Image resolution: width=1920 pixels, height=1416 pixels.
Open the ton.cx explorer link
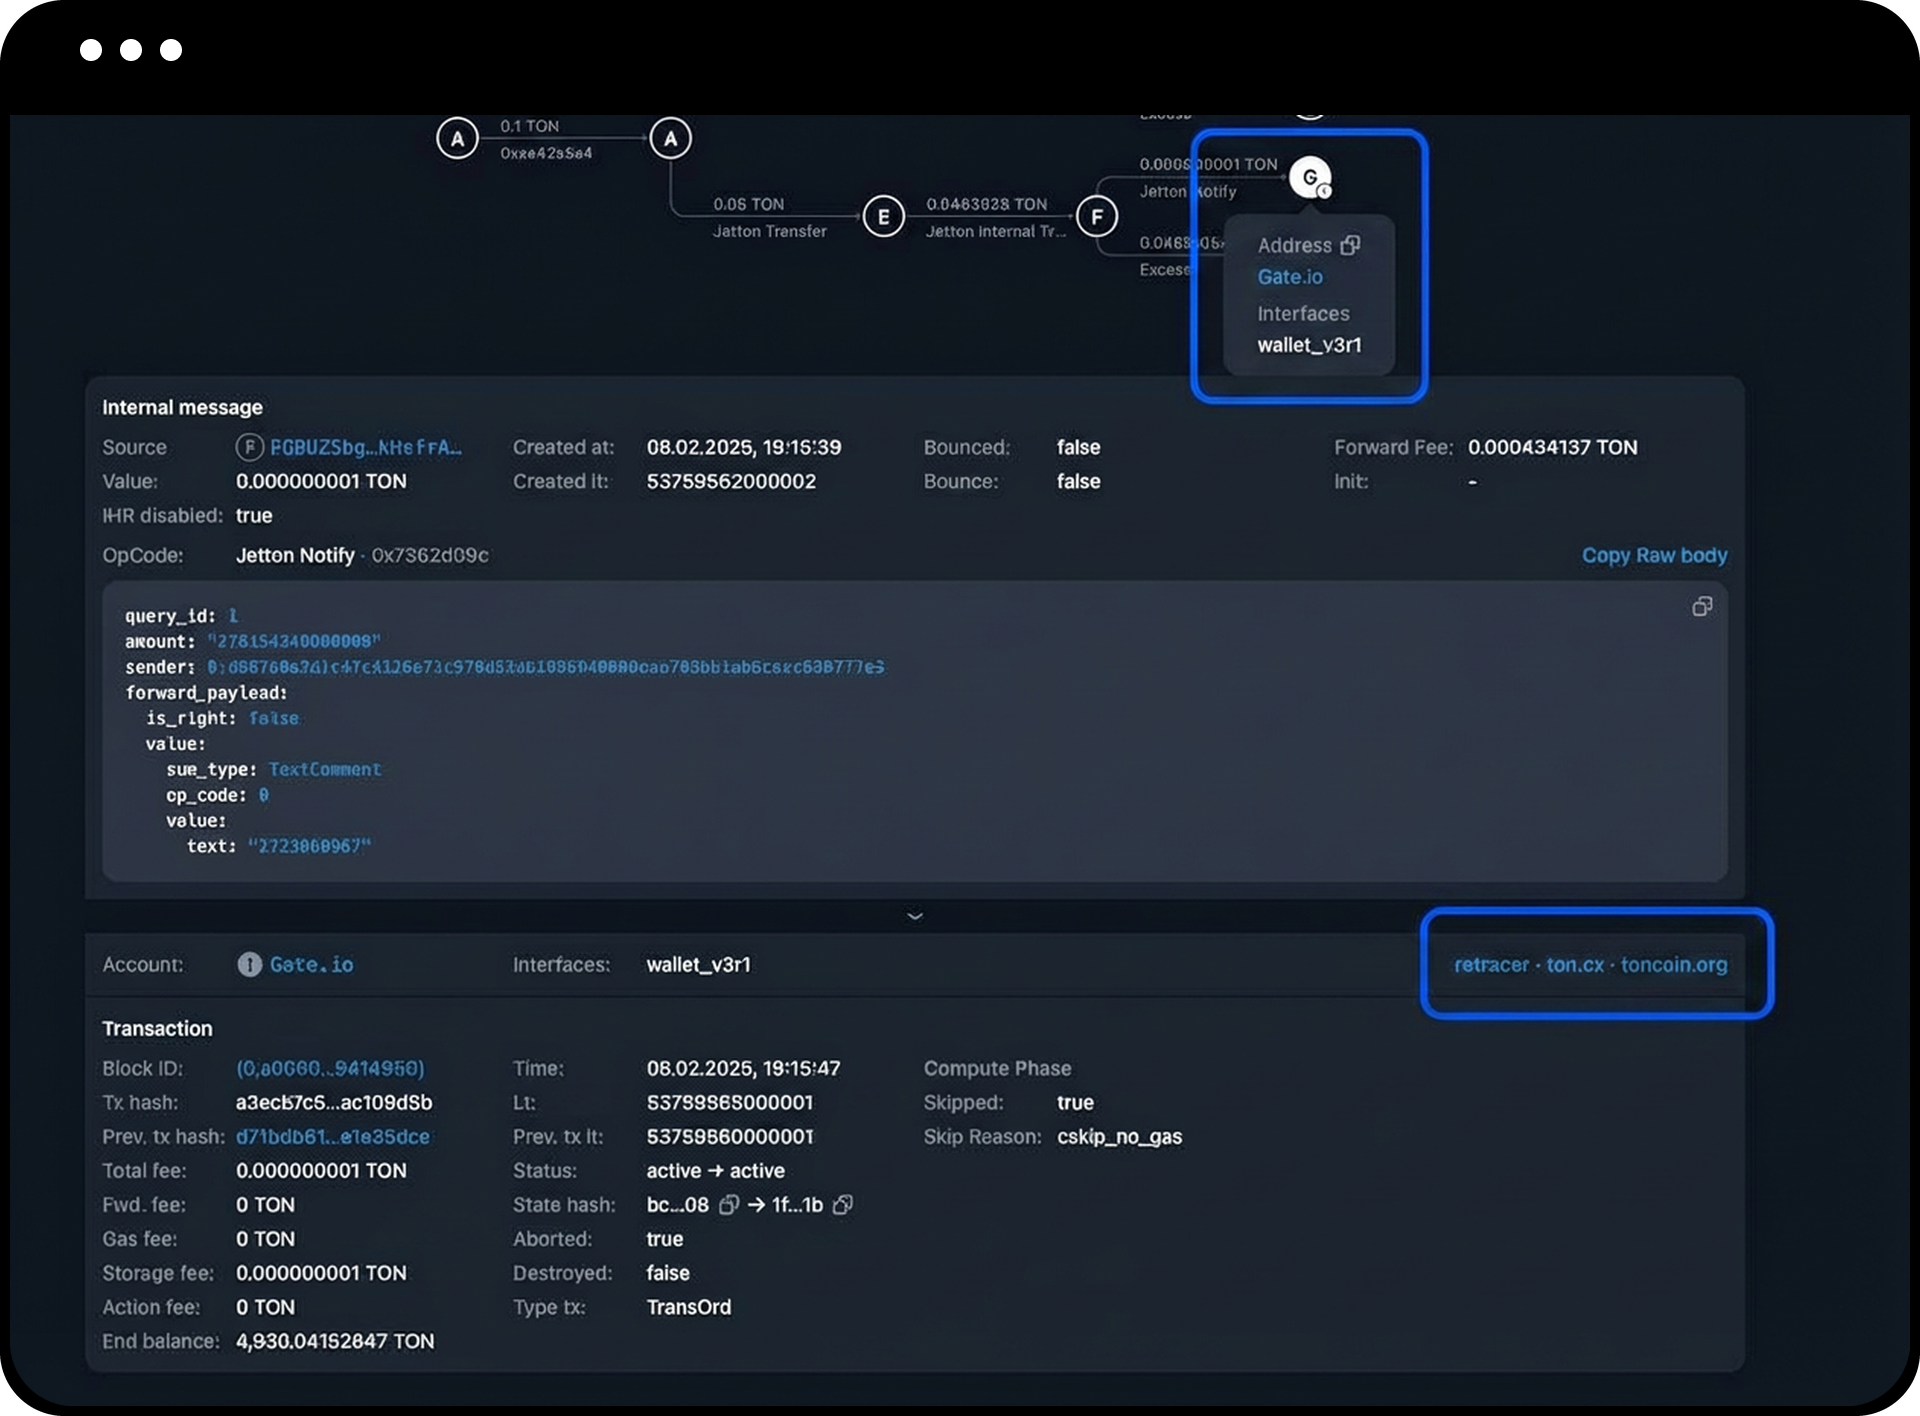(x=1575, y=965)
